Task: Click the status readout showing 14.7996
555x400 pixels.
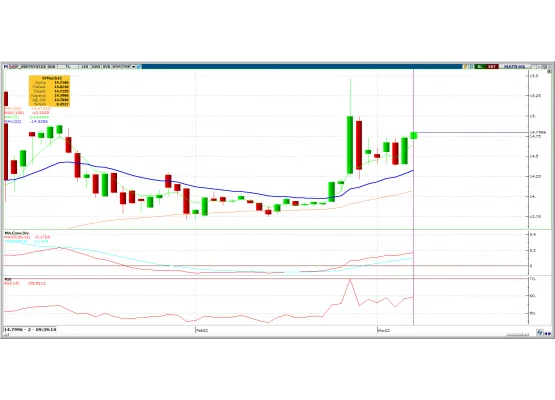Action: 30,330
